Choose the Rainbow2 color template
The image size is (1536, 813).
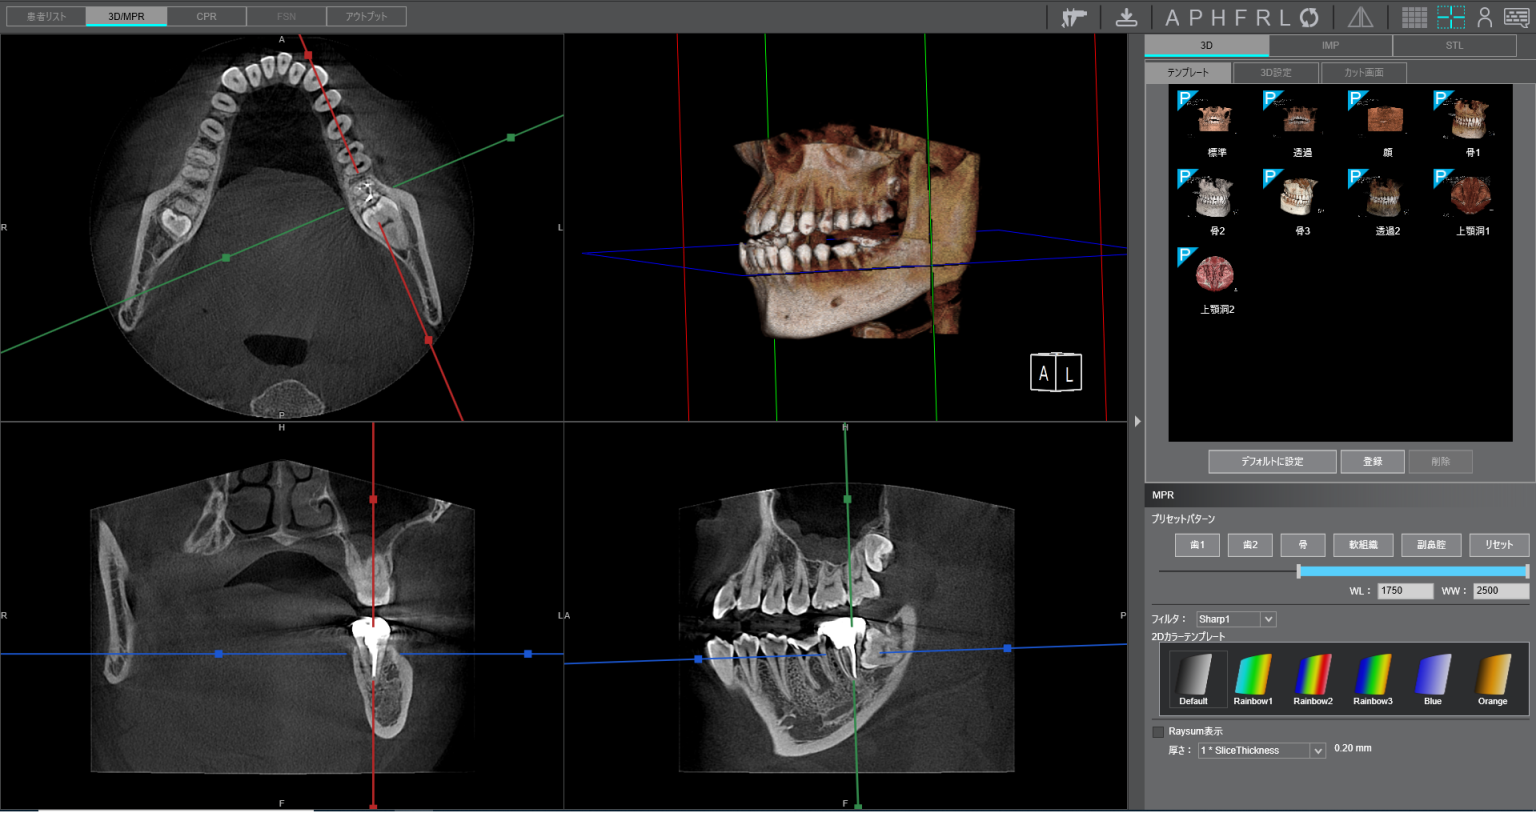1313,680
